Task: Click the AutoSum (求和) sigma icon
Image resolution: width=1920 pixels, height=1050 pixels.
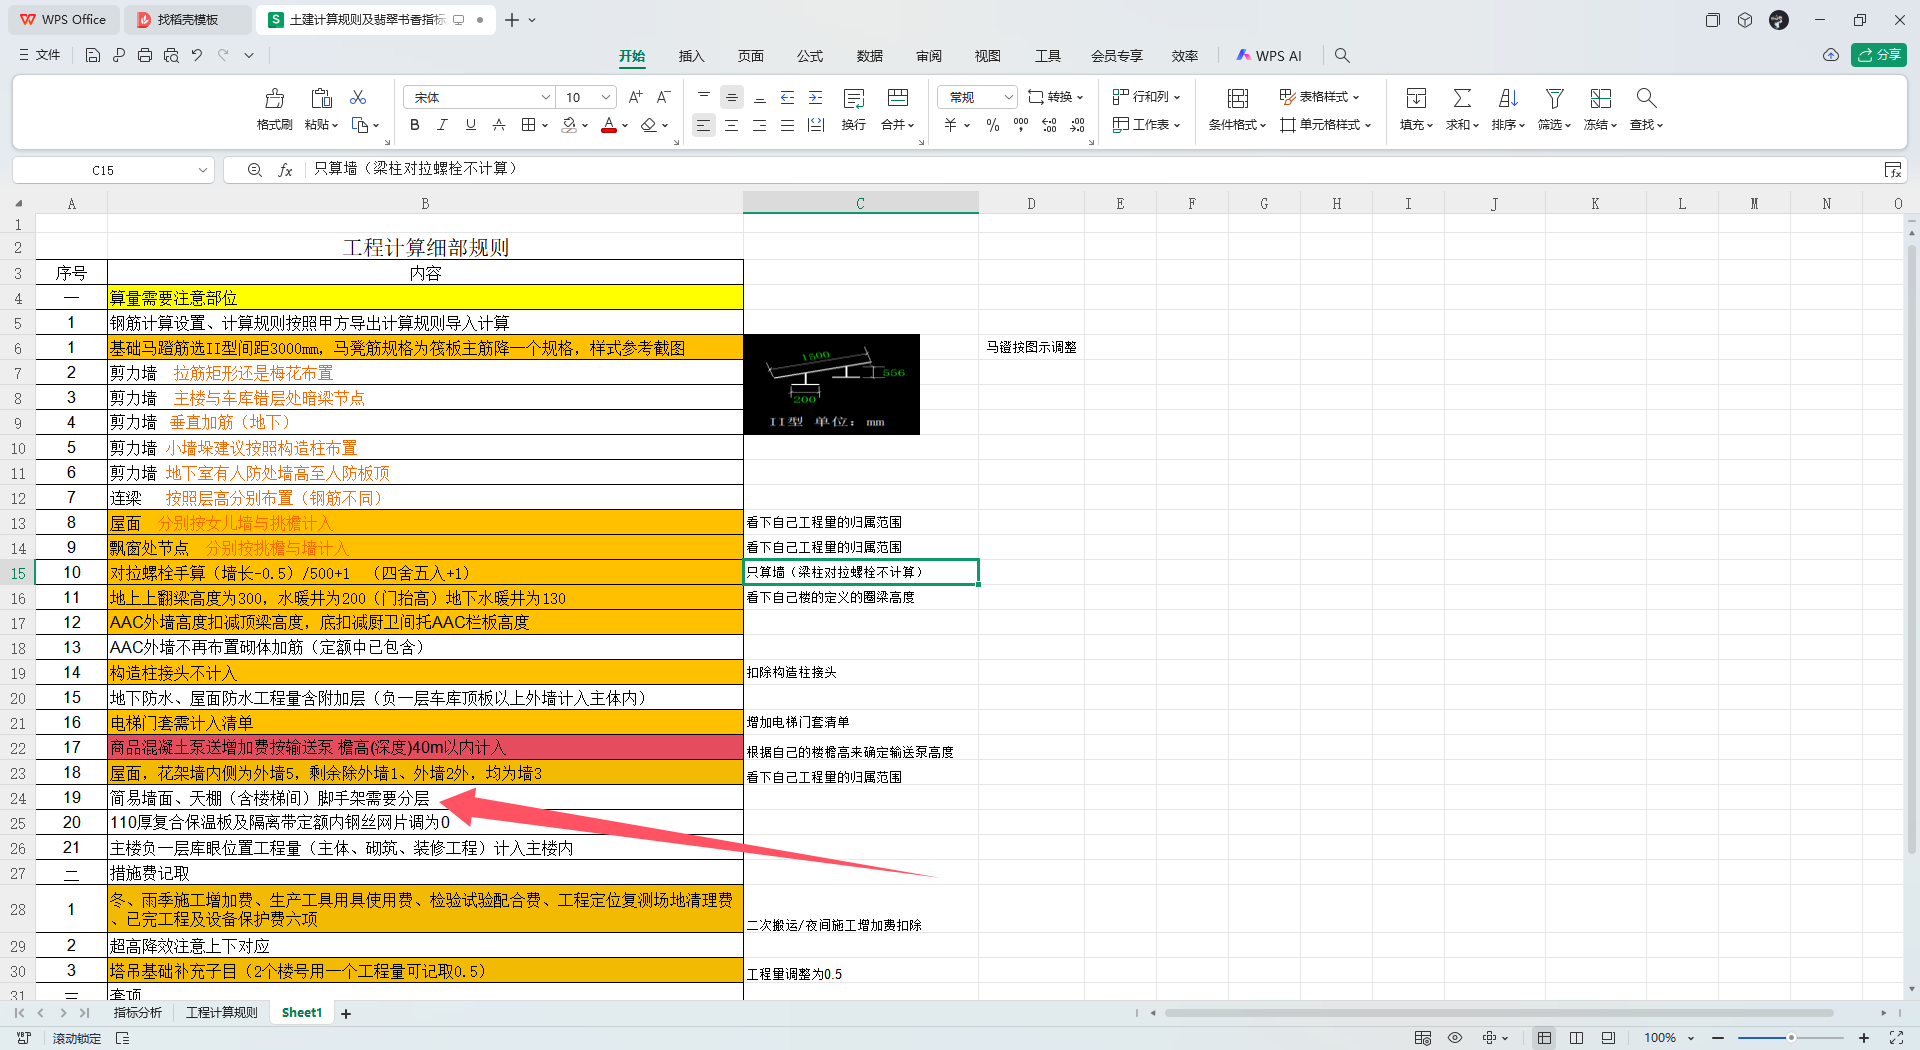Action: coord(1462,98)
